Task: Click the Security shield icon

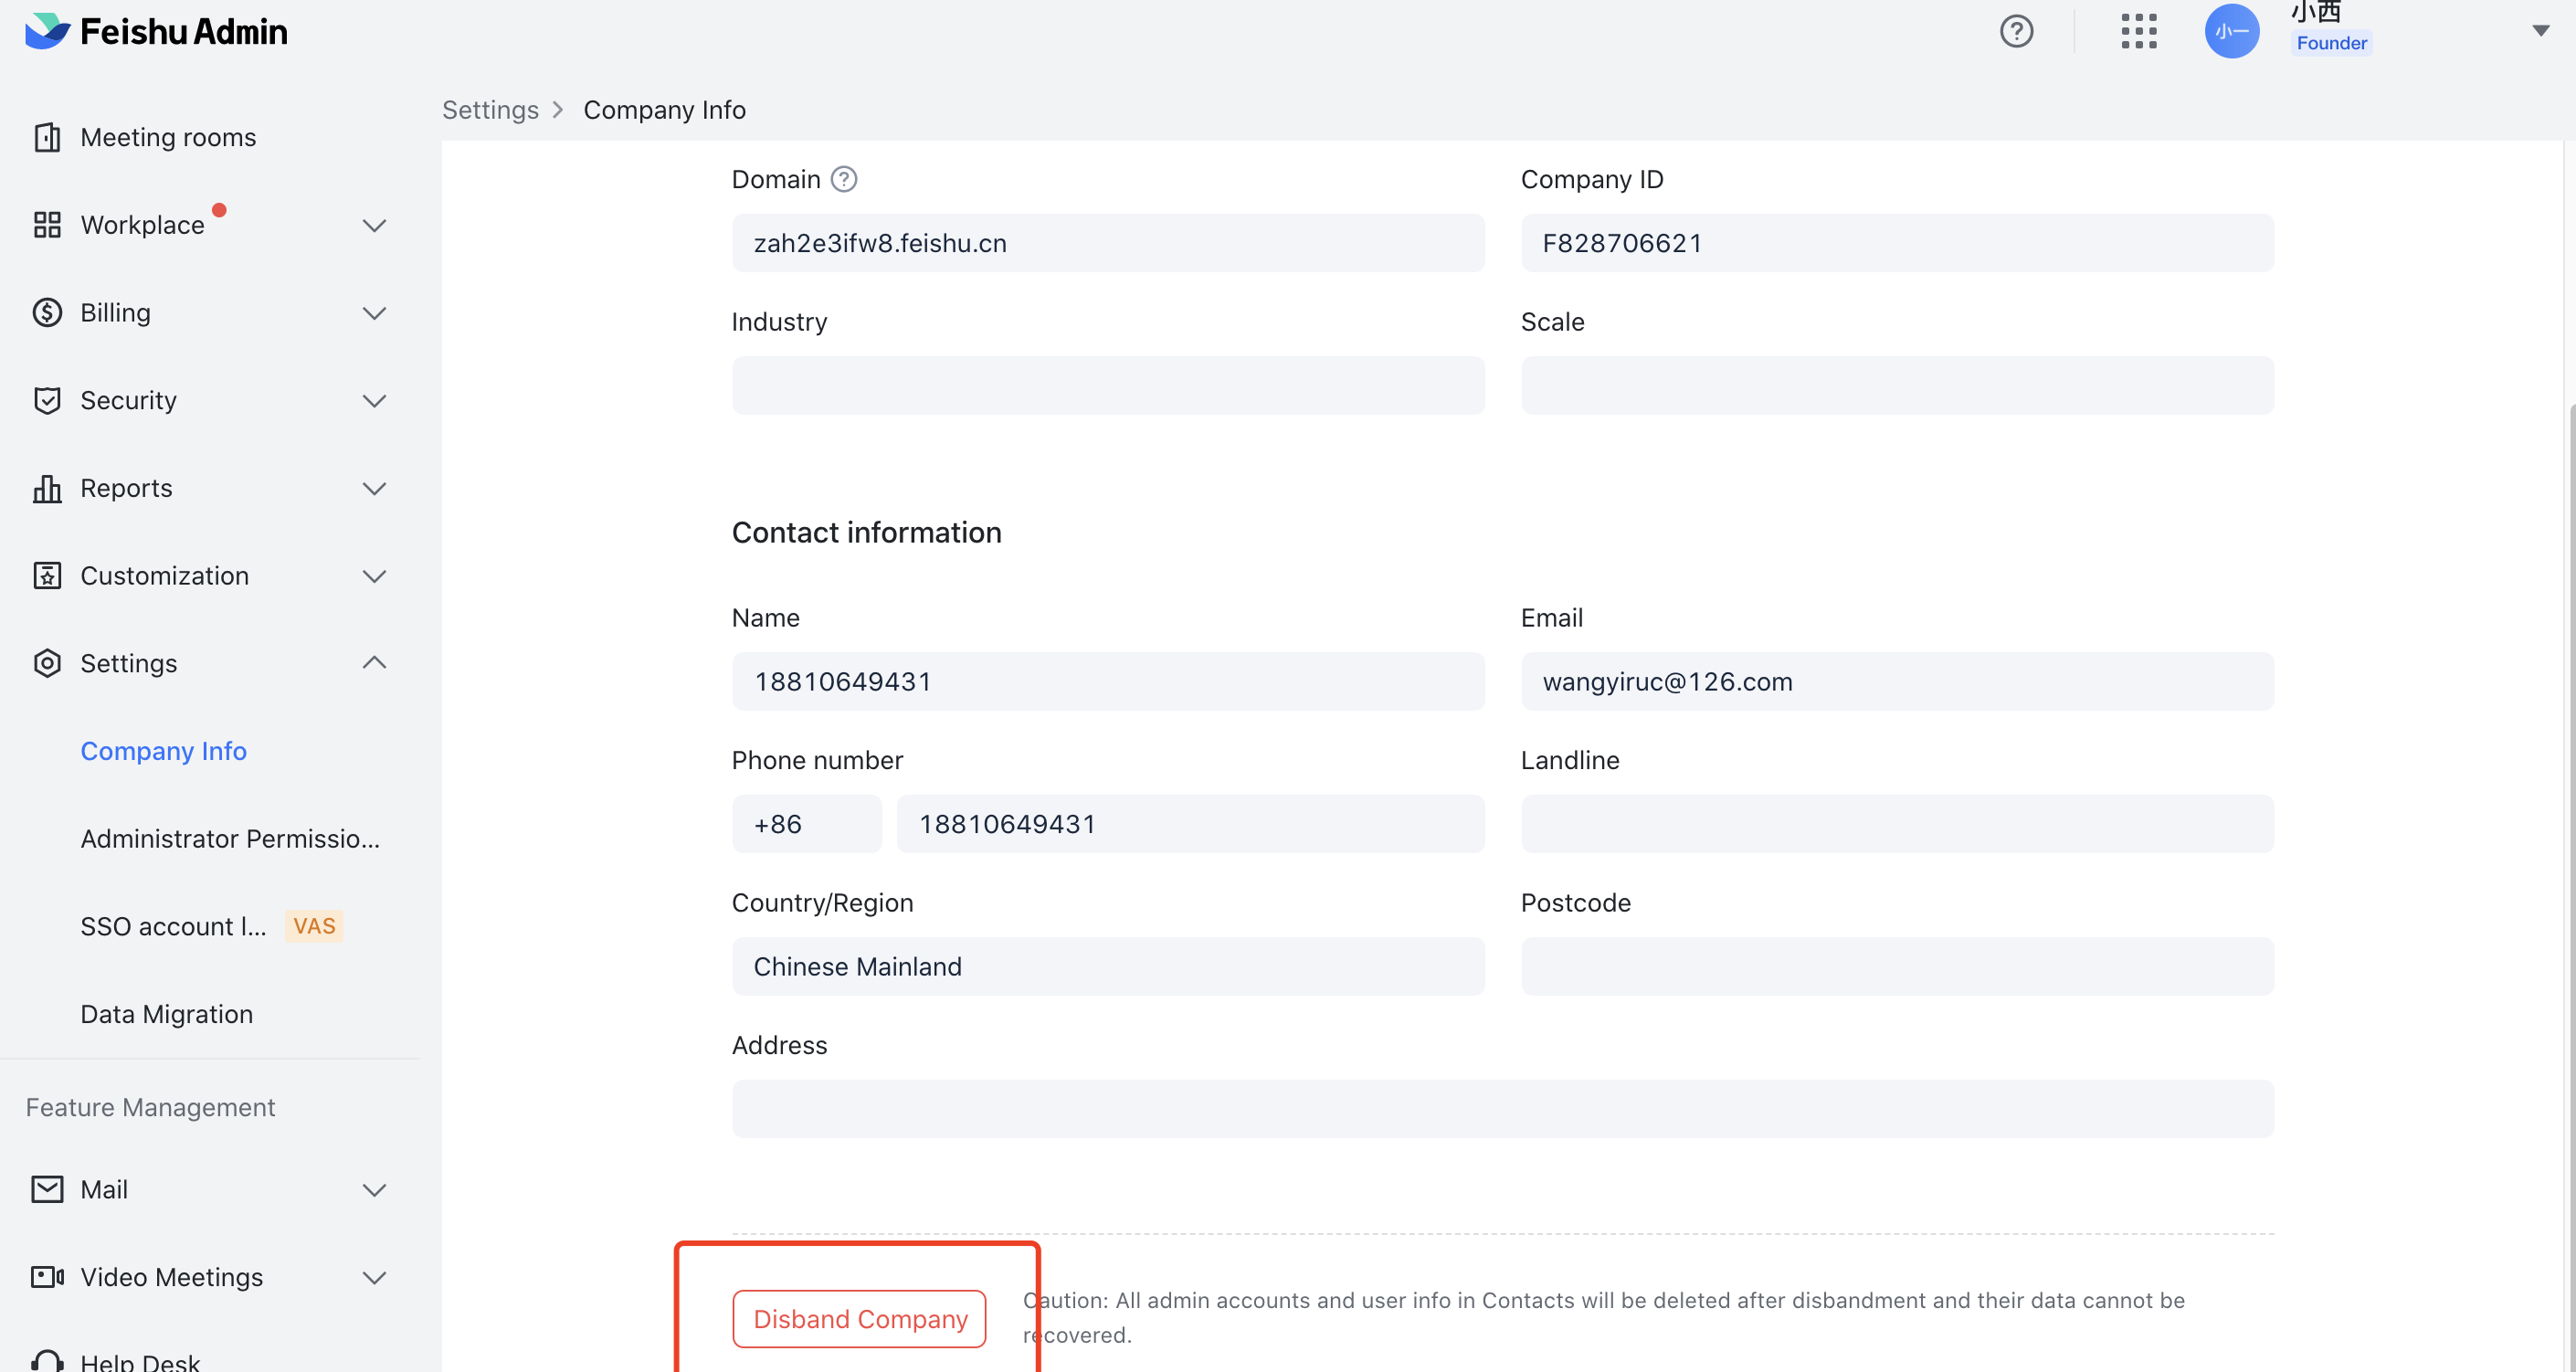Action: pyautogui.click(x=47, y=400)
